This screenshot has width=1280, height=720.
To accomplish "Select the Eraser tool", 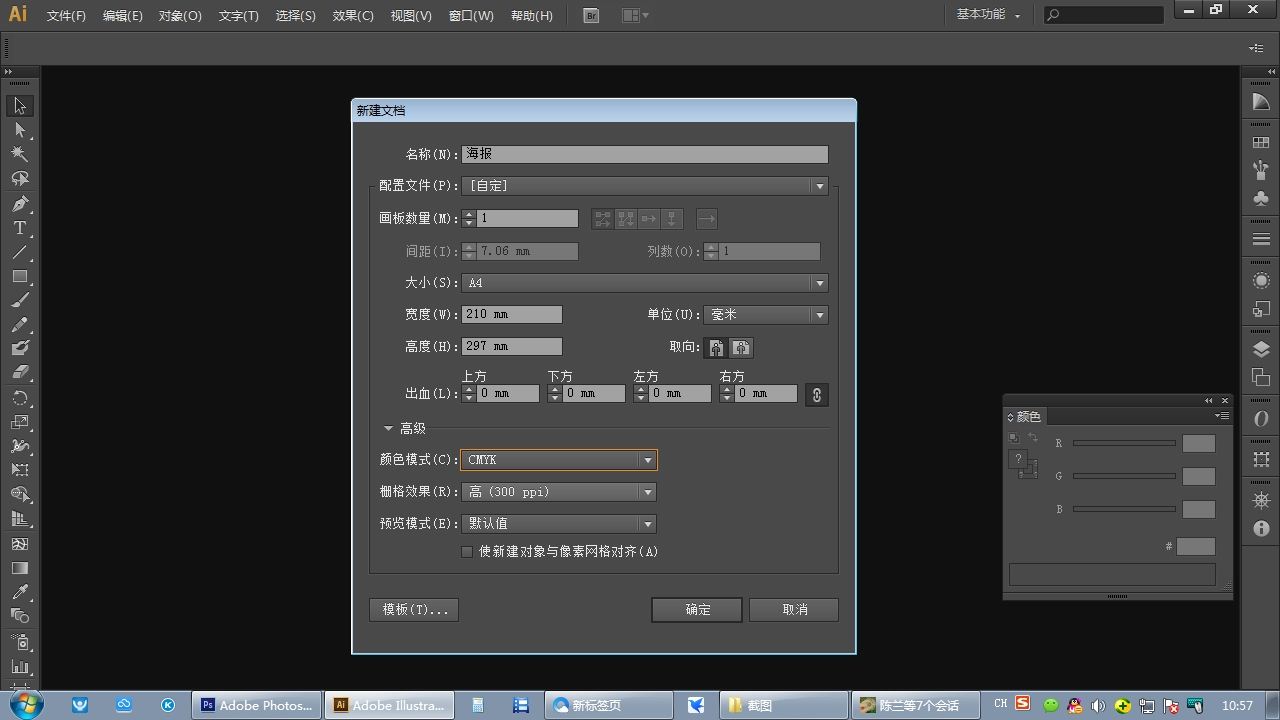I will pyautogui.click(x=20, y=372).
